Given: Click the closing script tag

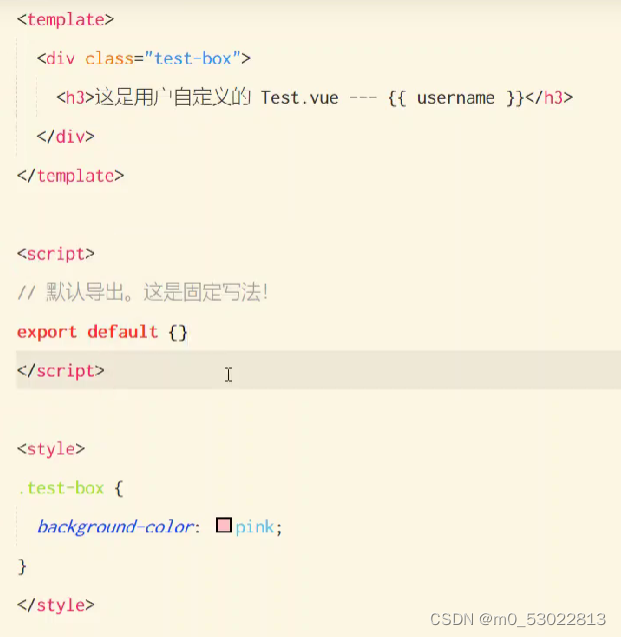Looking at the screenshot, I should pyautogui.click(x=61, y=370).
